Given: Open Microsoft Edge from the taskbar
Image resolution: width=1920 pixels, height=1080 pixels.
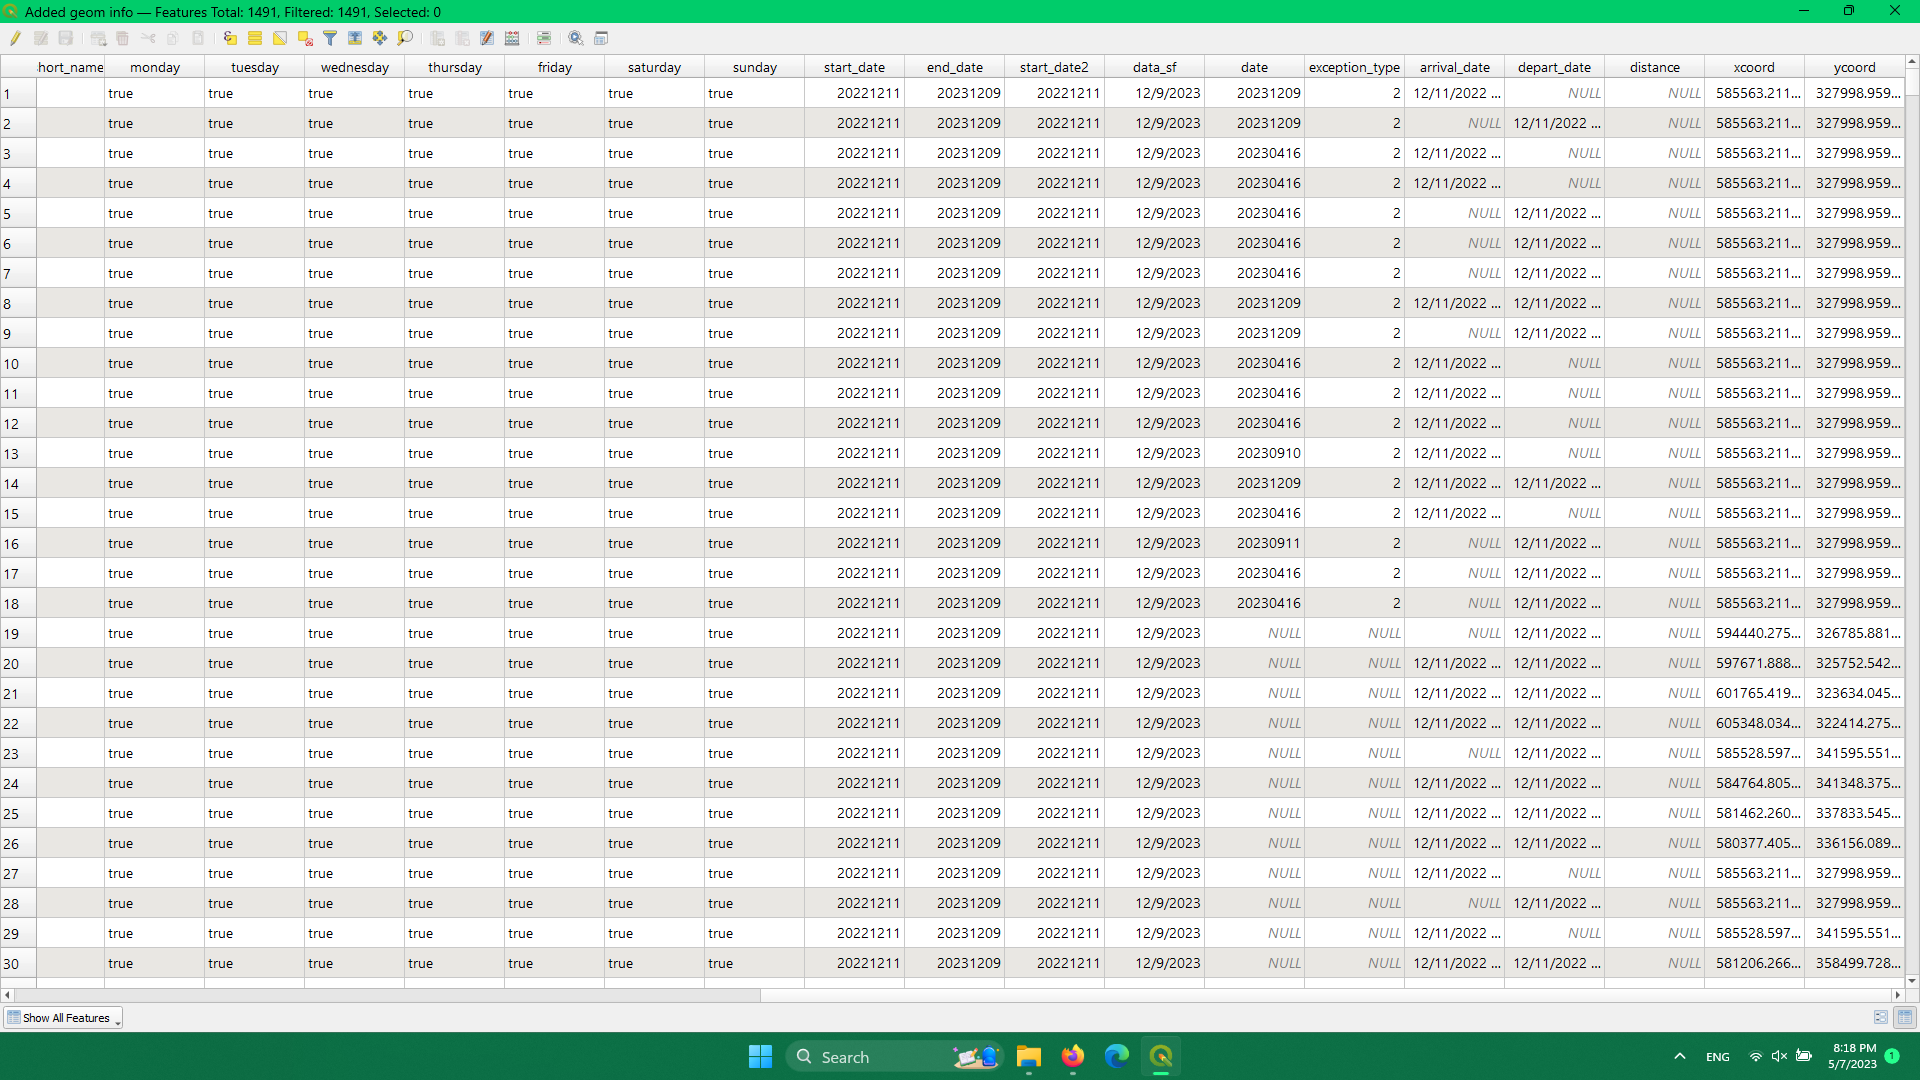Looking at the screenshot, I should coord(1117,1056).
